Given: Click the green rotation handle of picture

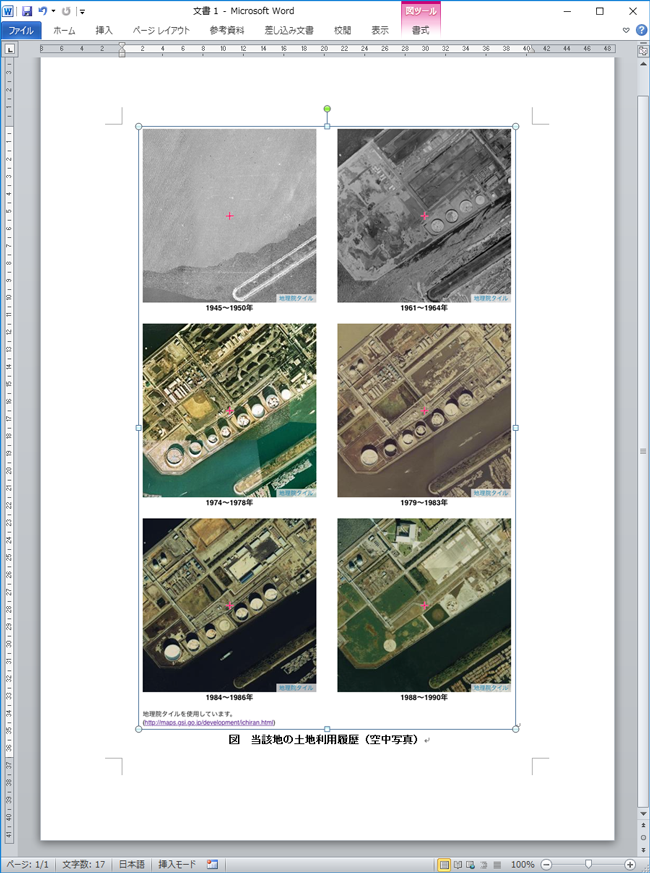Looking at the screenshot, I should tap(327, 109).
